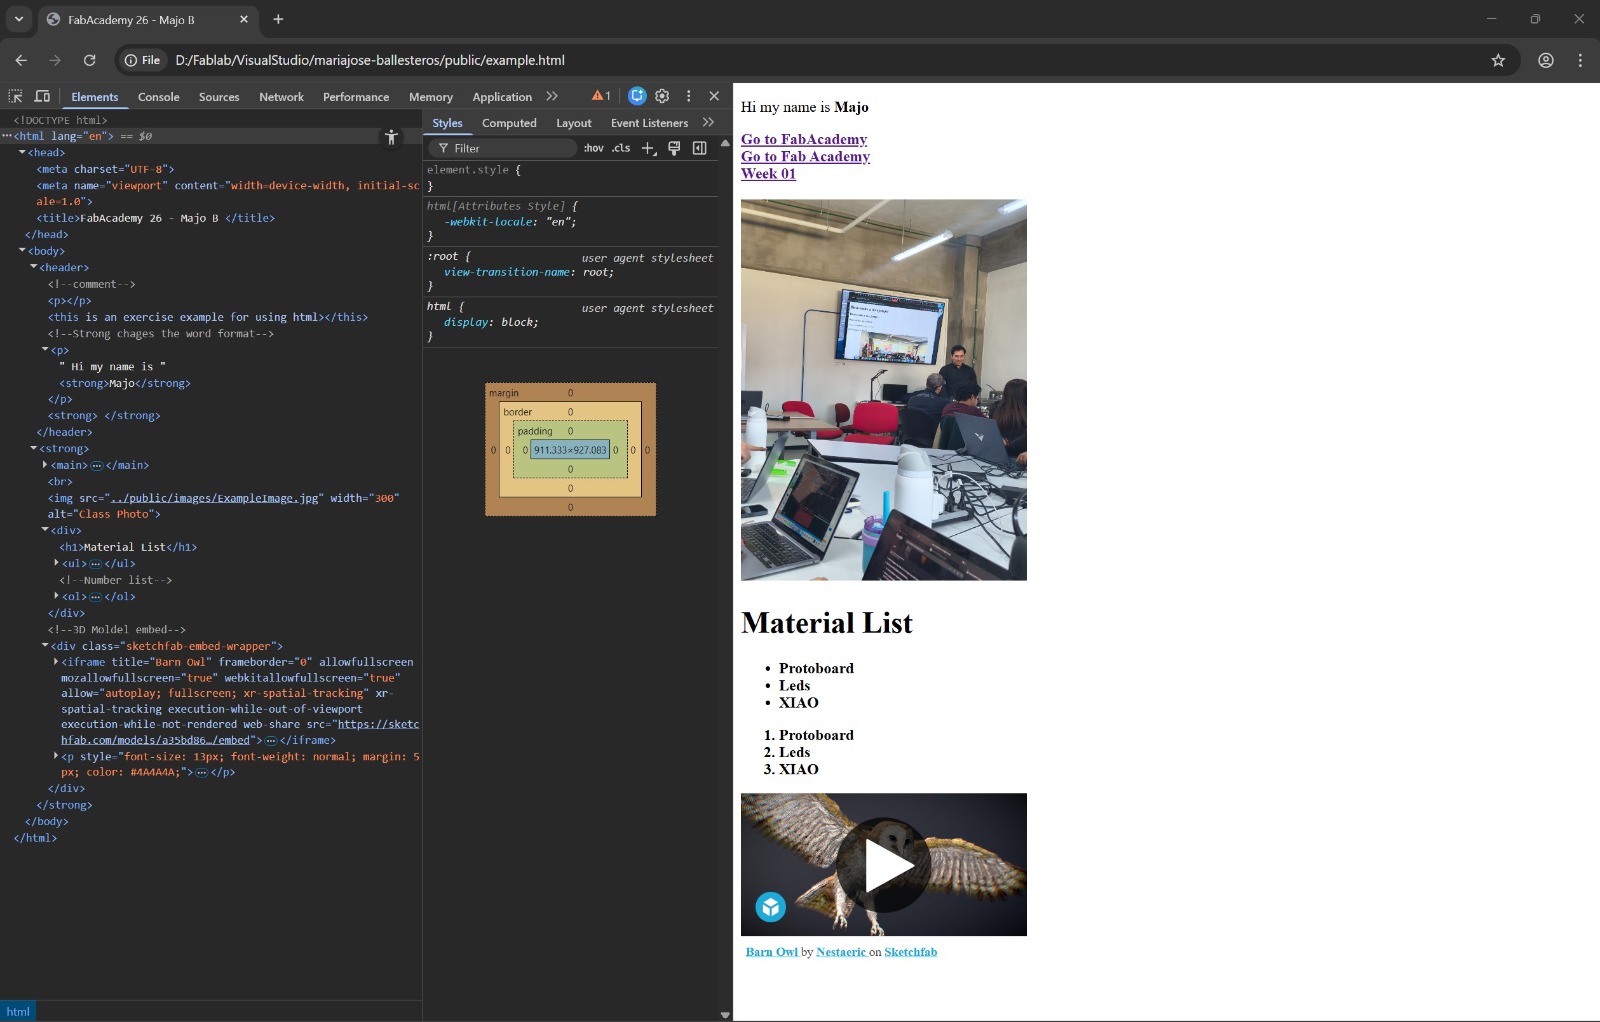The width and height of the screenshot is (1600, 1022).
Task: Activate the inspect element picker icon
Action: tap(15, 96)
